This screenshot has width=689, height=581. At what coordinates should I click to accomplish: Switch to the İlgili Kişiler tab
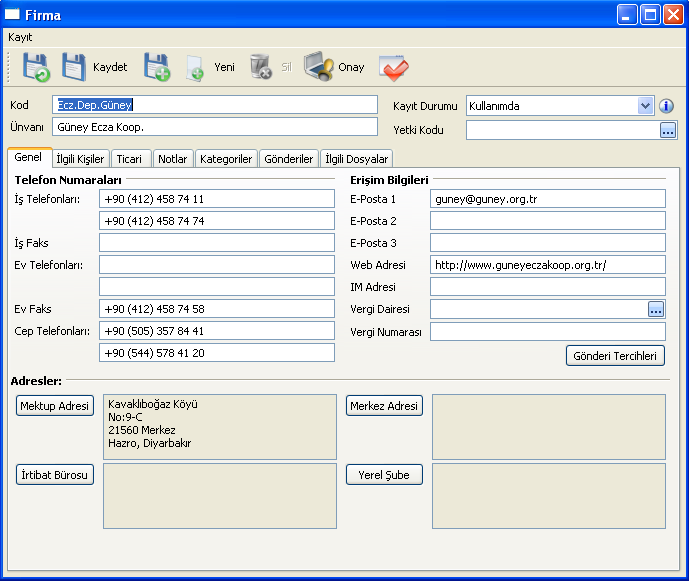click(80, 159)
